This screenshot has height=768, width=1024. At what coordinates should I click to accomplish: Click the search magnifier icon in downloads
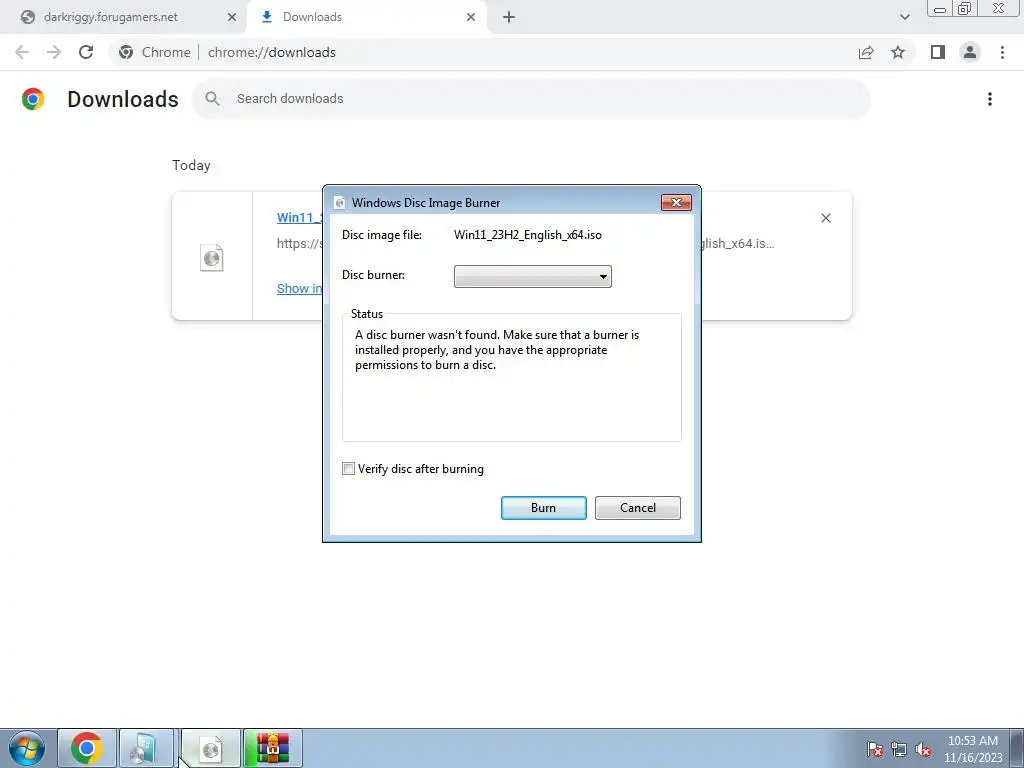pos(212,99)
